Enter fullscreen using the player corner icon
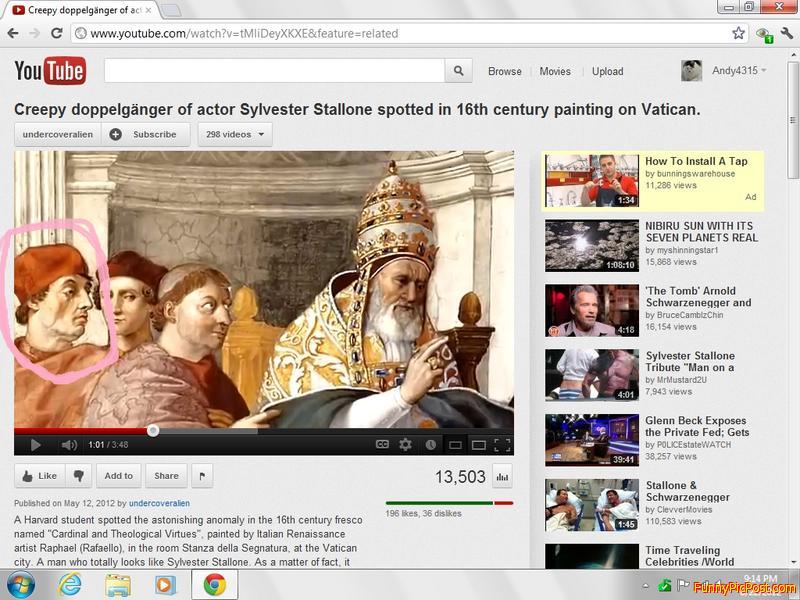This screenshot has width=800, height=600. pos(503,445)
